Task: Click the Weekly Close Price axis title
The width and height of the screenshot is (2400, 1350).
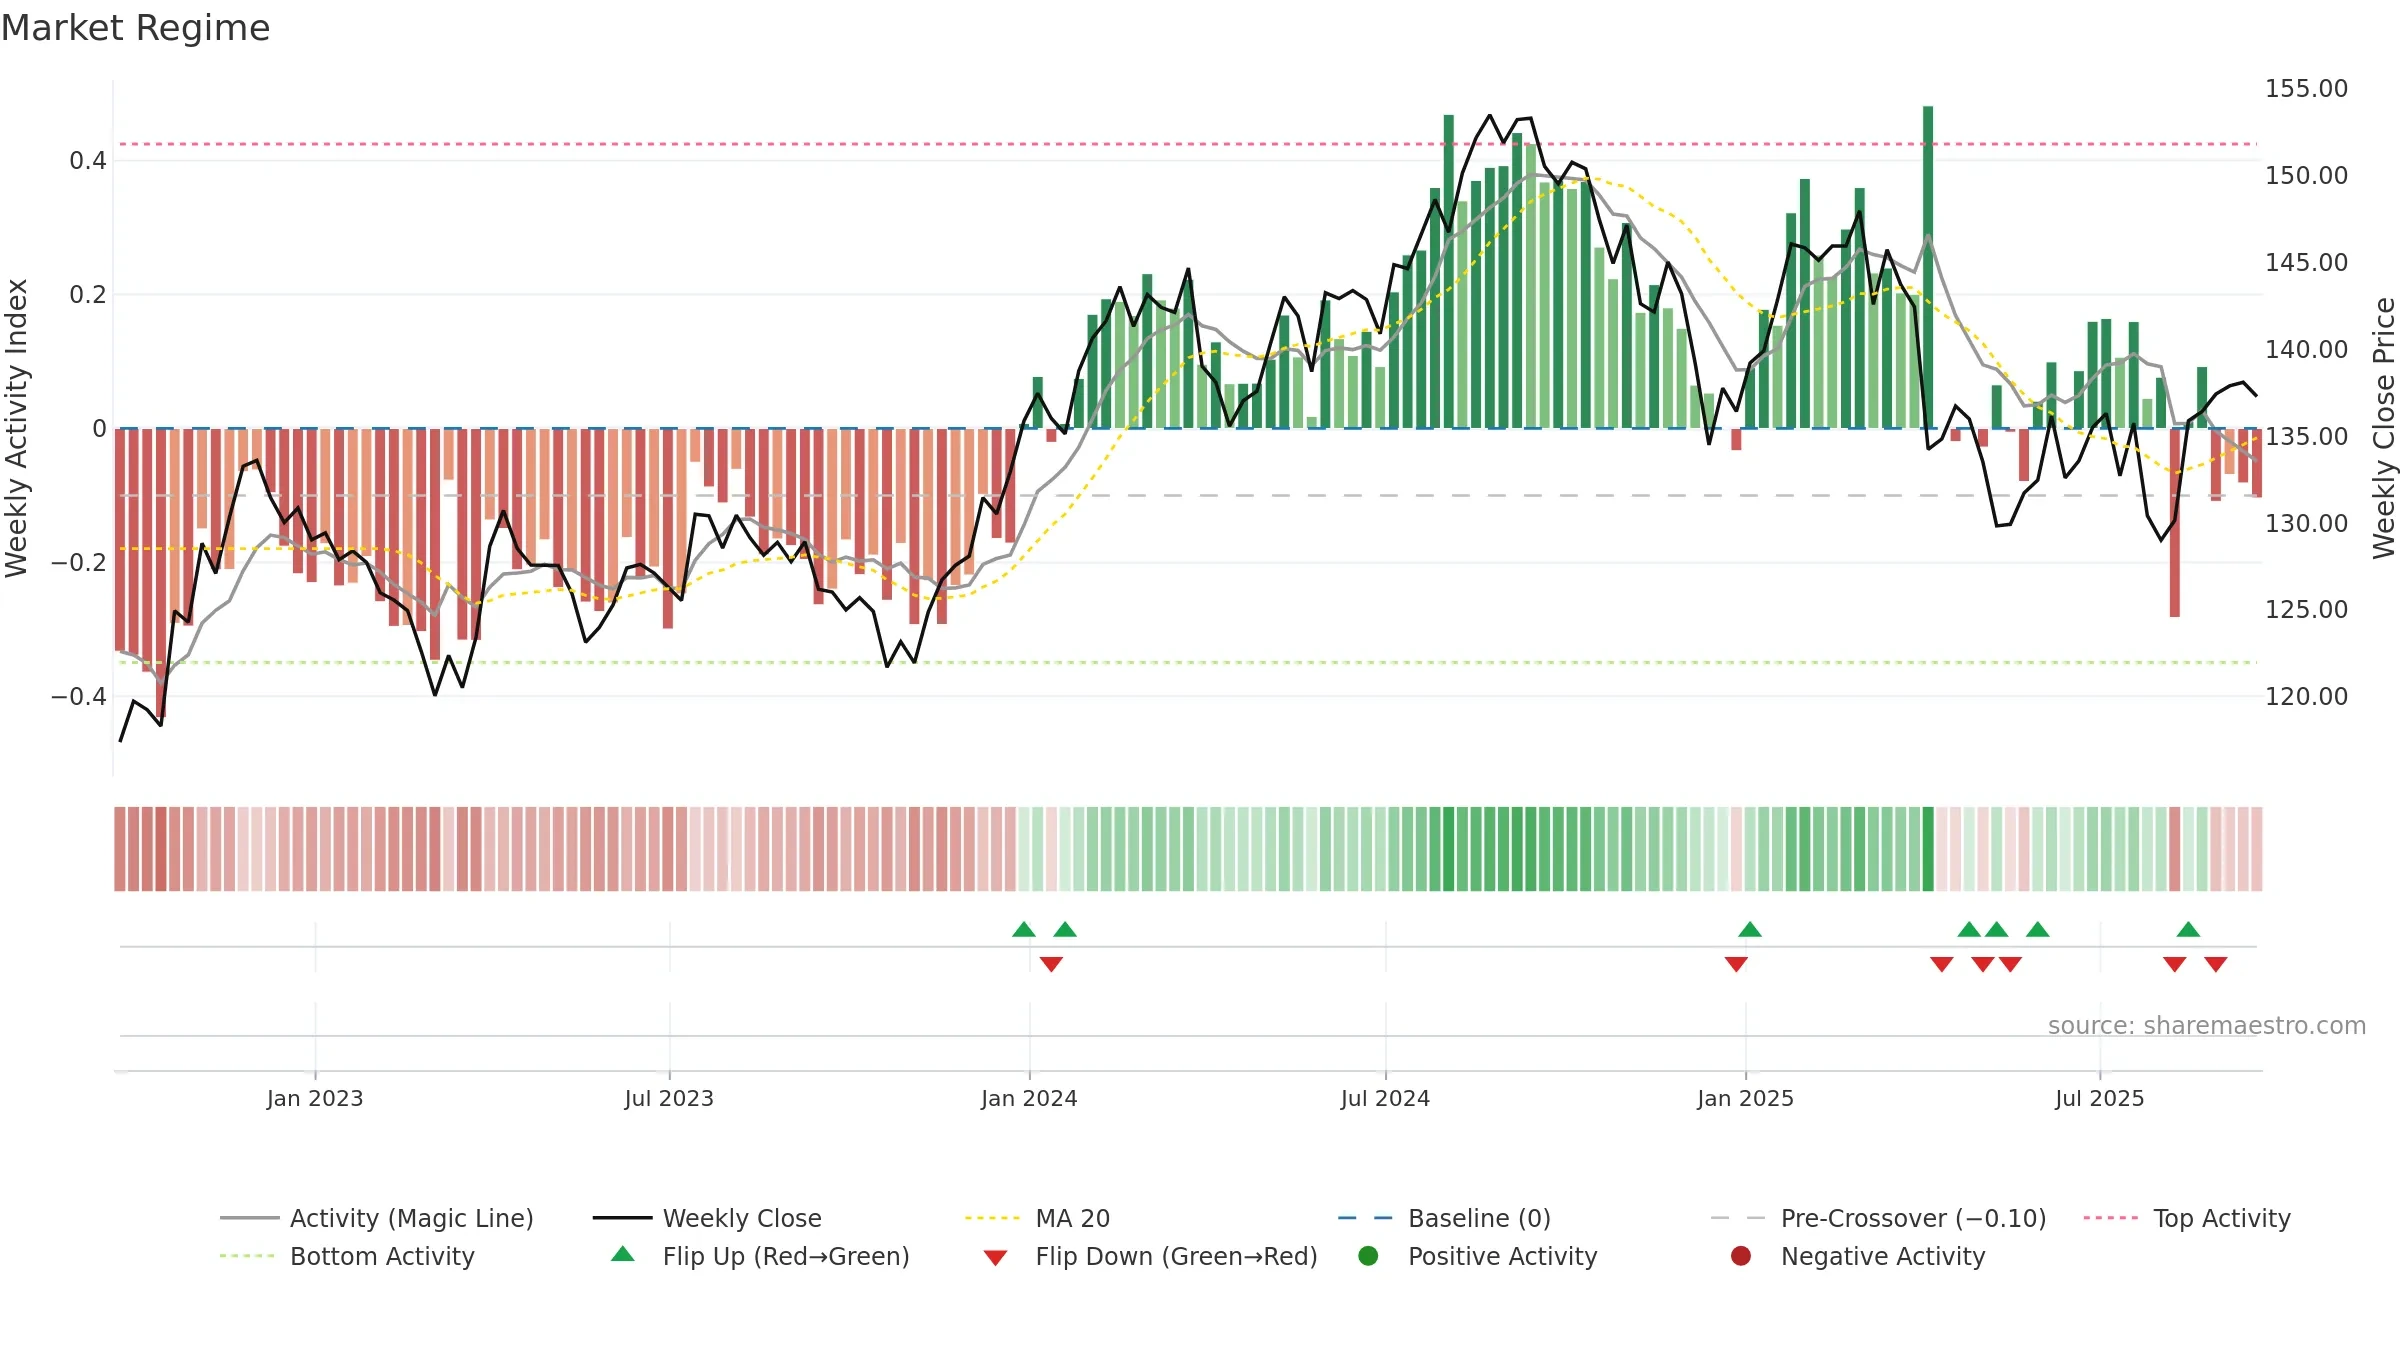Action: 2384,428
